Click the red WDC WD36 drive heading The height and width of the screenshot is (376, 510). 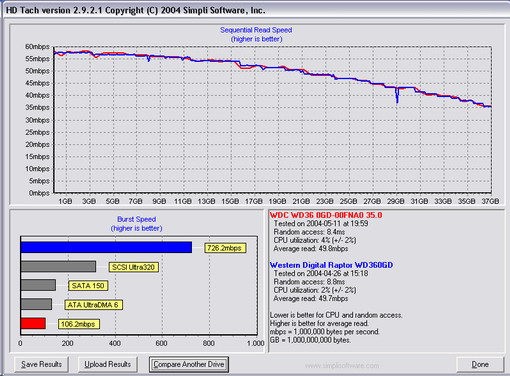[326, 215]
